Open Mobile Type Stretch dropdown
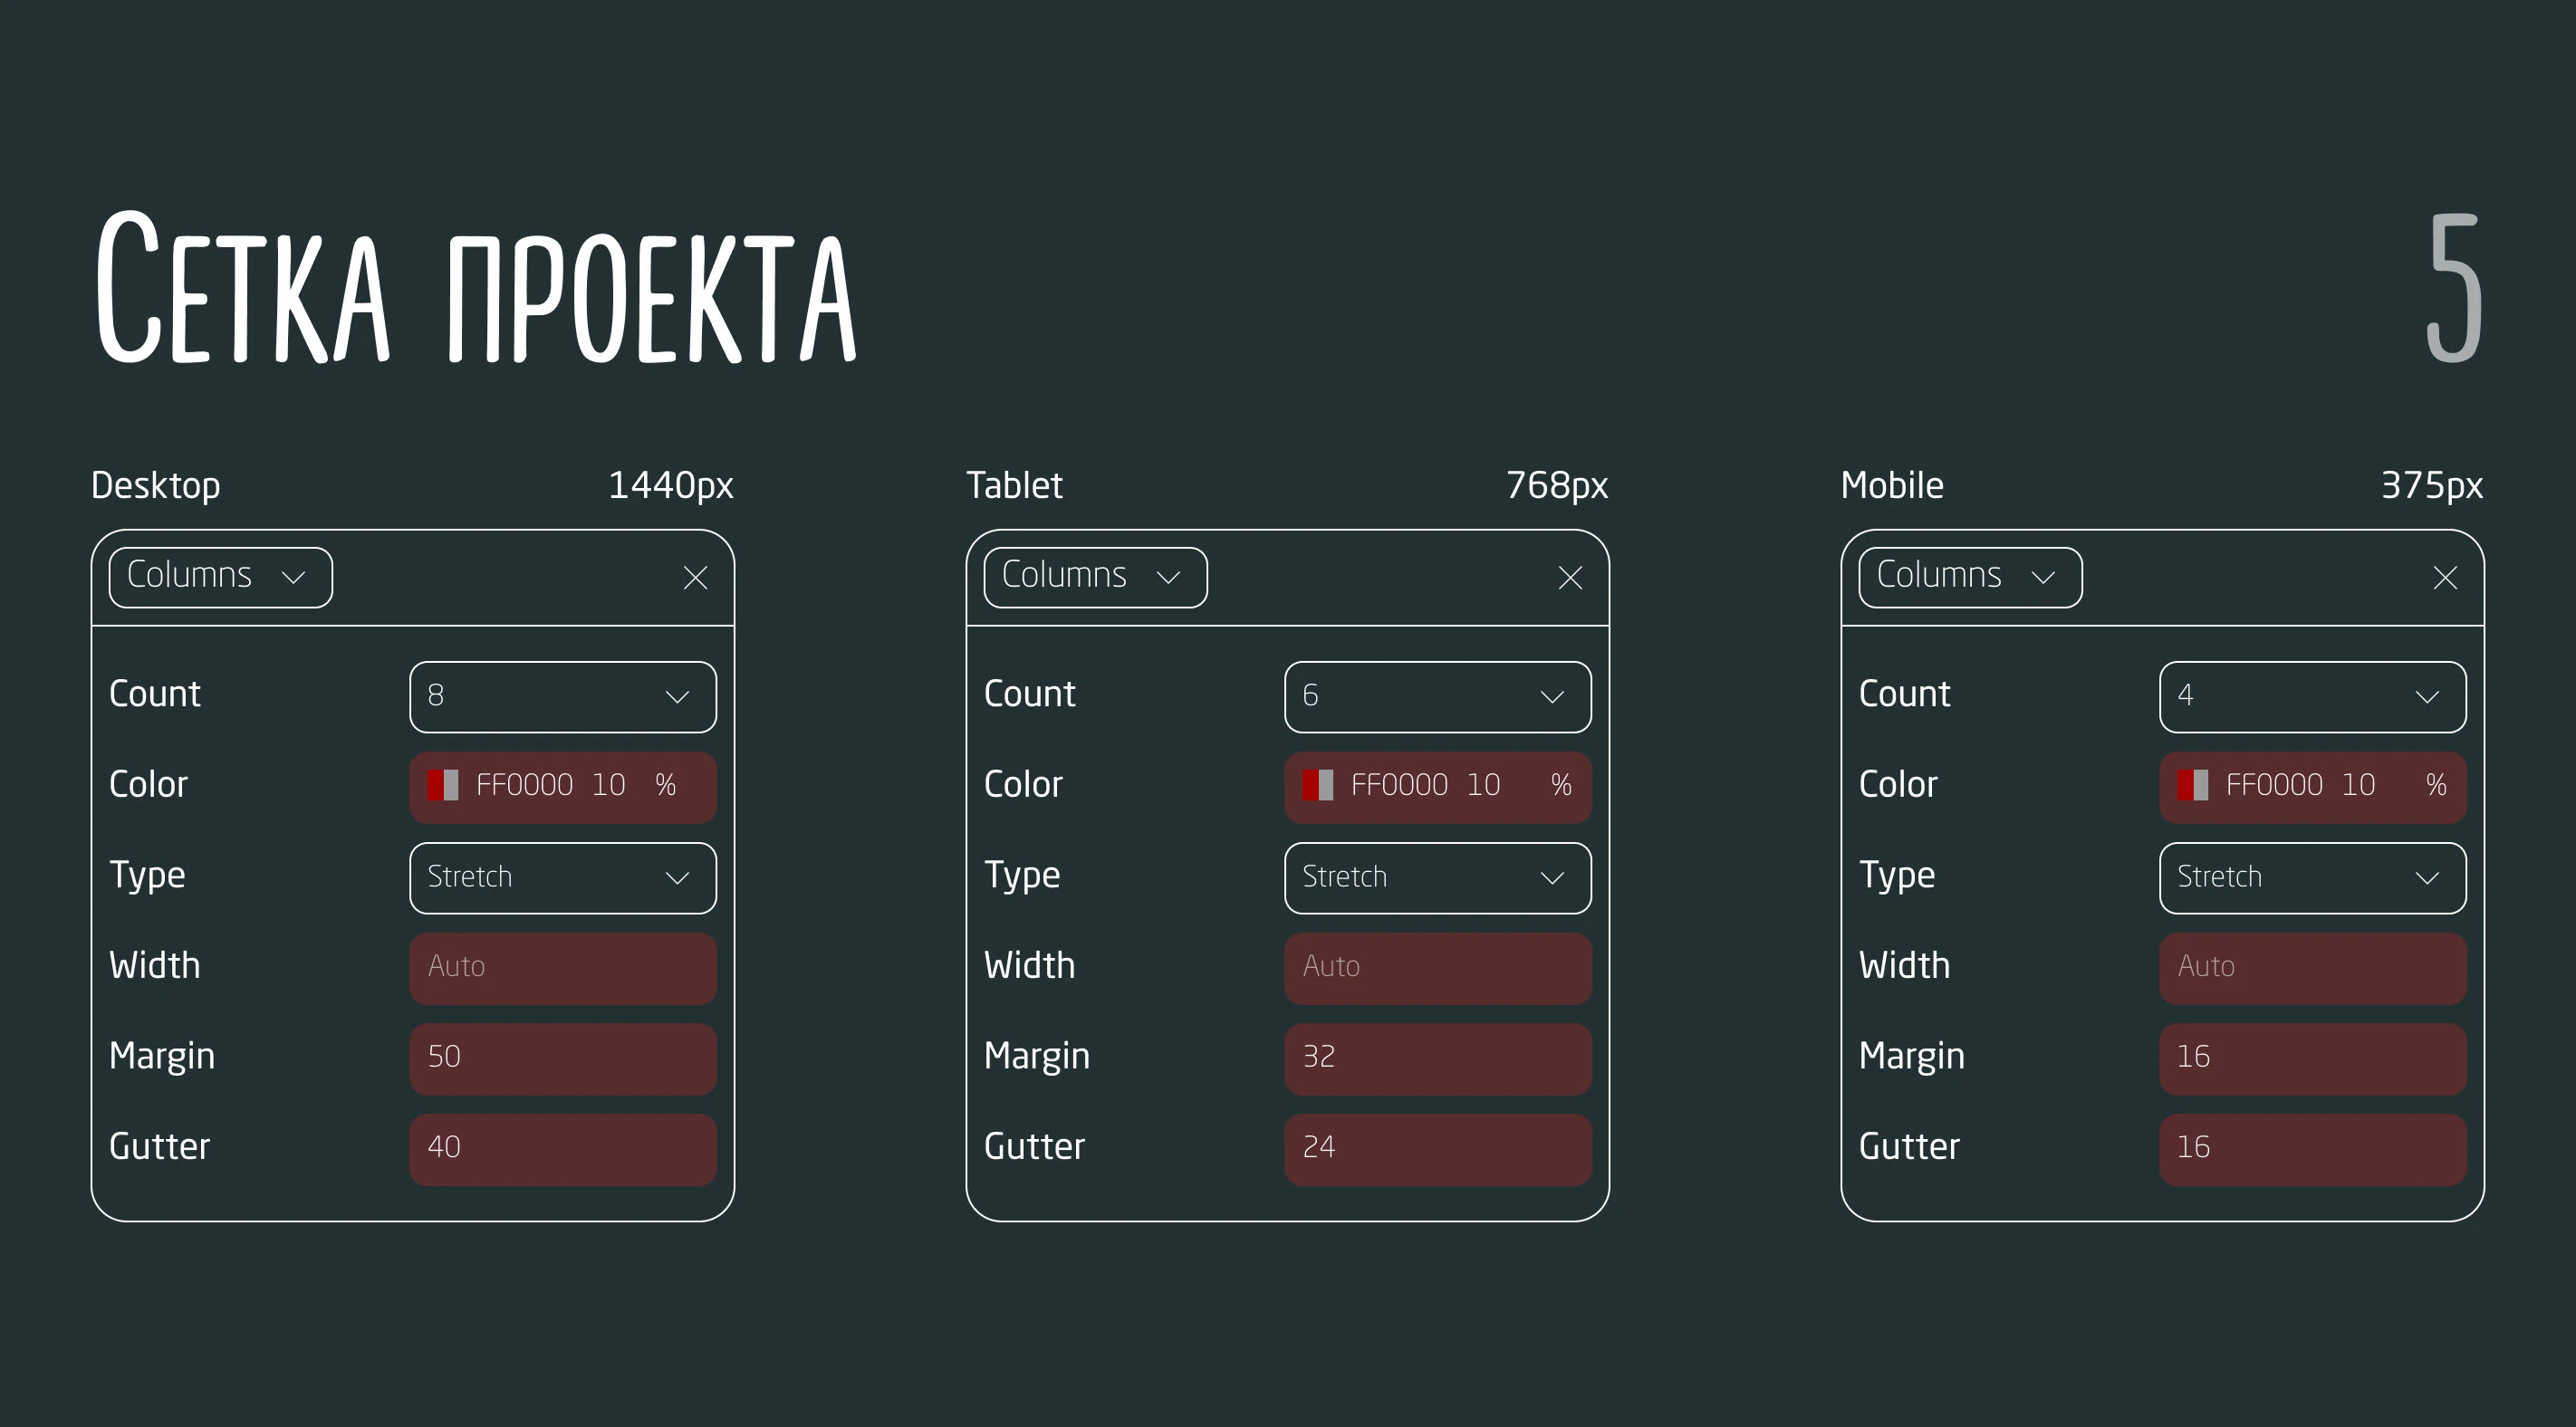 tap(2312, 877)
